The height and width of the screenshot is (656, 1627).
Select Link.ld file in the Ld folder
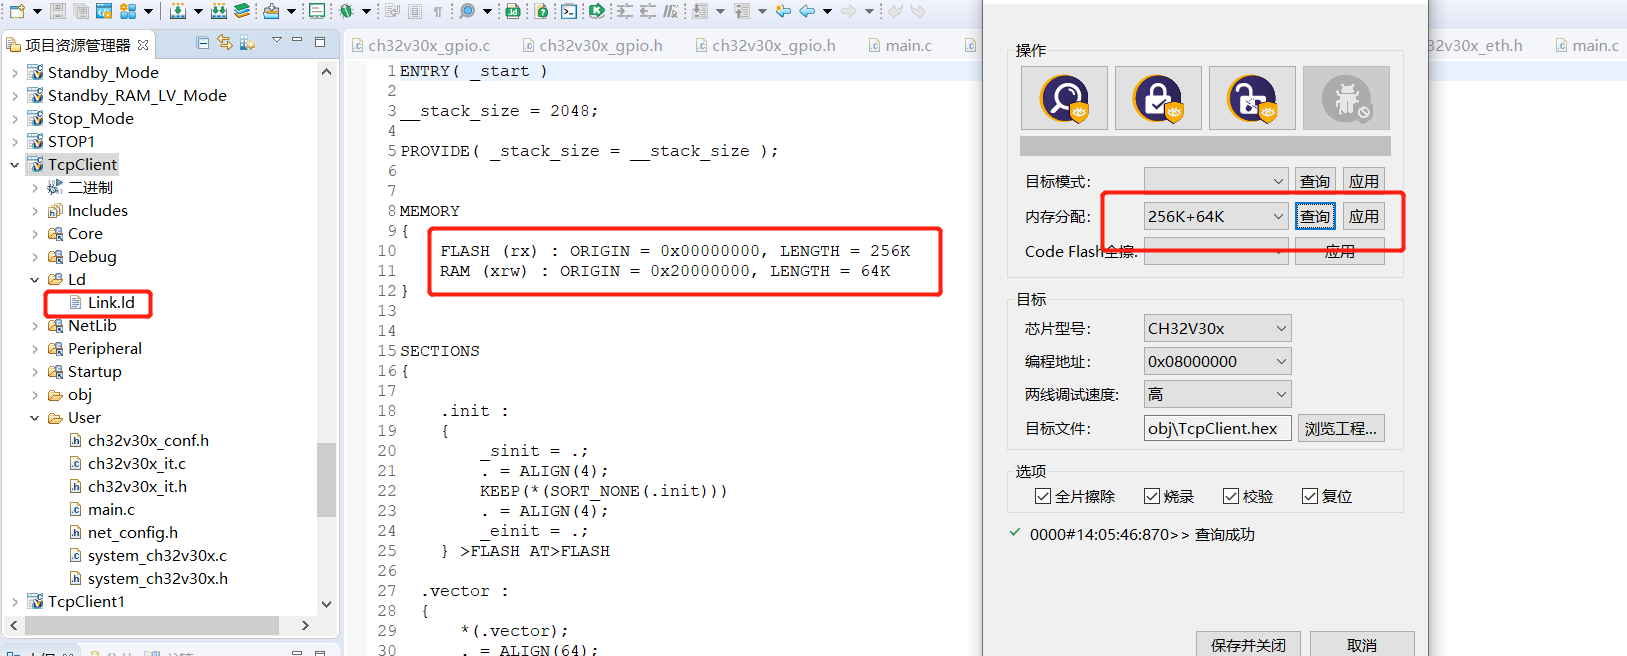pyautogui.click(x=110, y=302)
